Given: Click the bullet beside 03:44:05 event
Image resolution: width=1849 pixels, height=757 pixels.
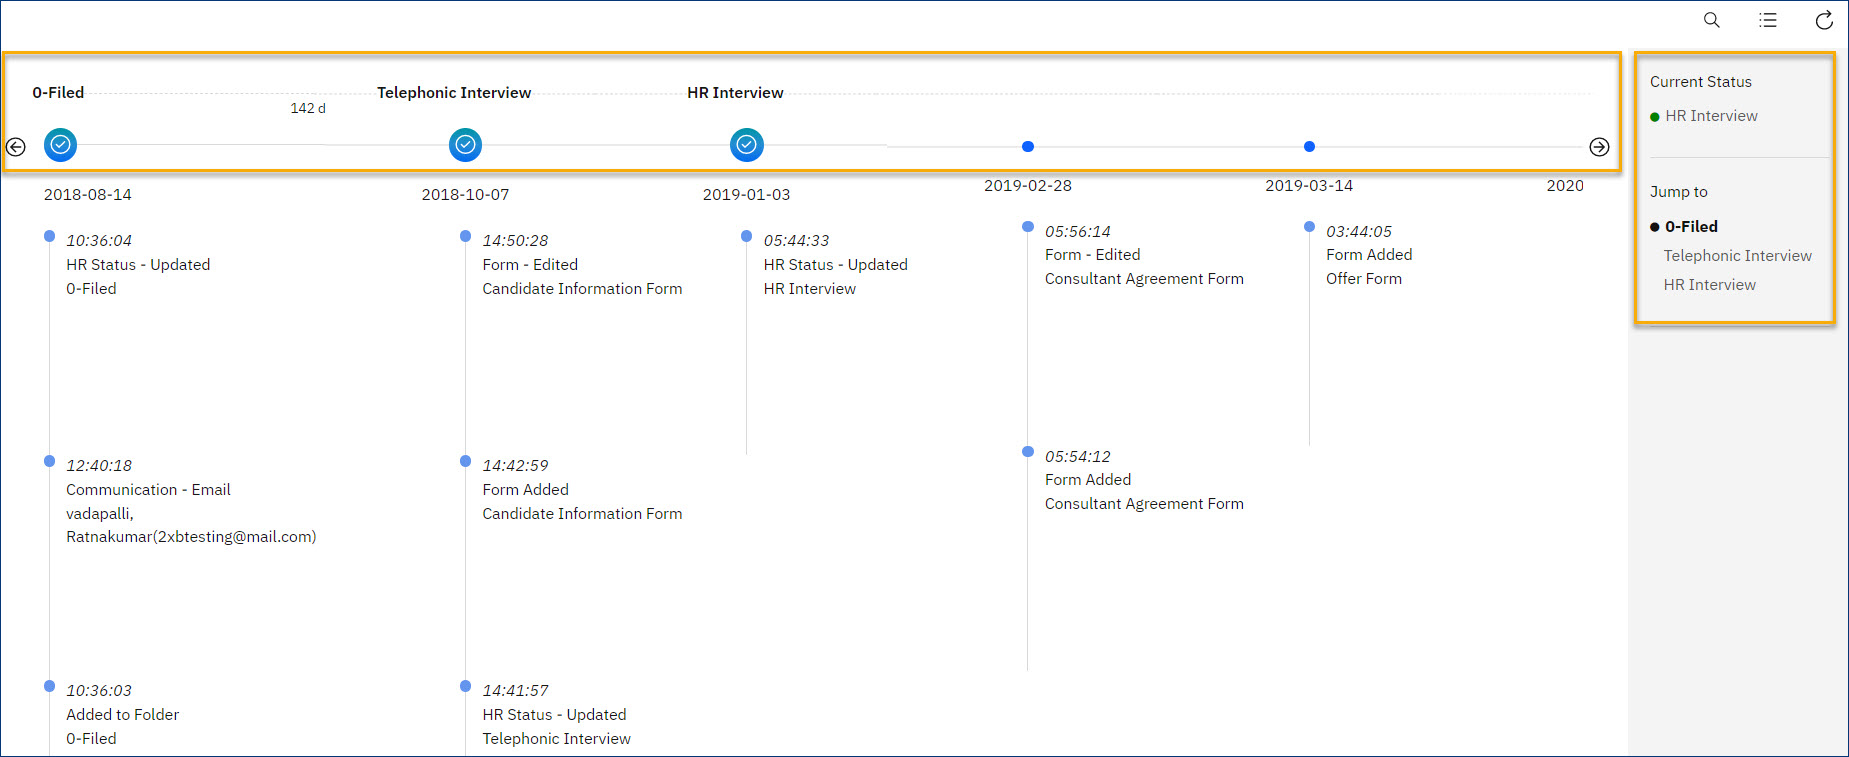Looking at the screenshot, I should pyautogui.click(x=1309, y=227).
